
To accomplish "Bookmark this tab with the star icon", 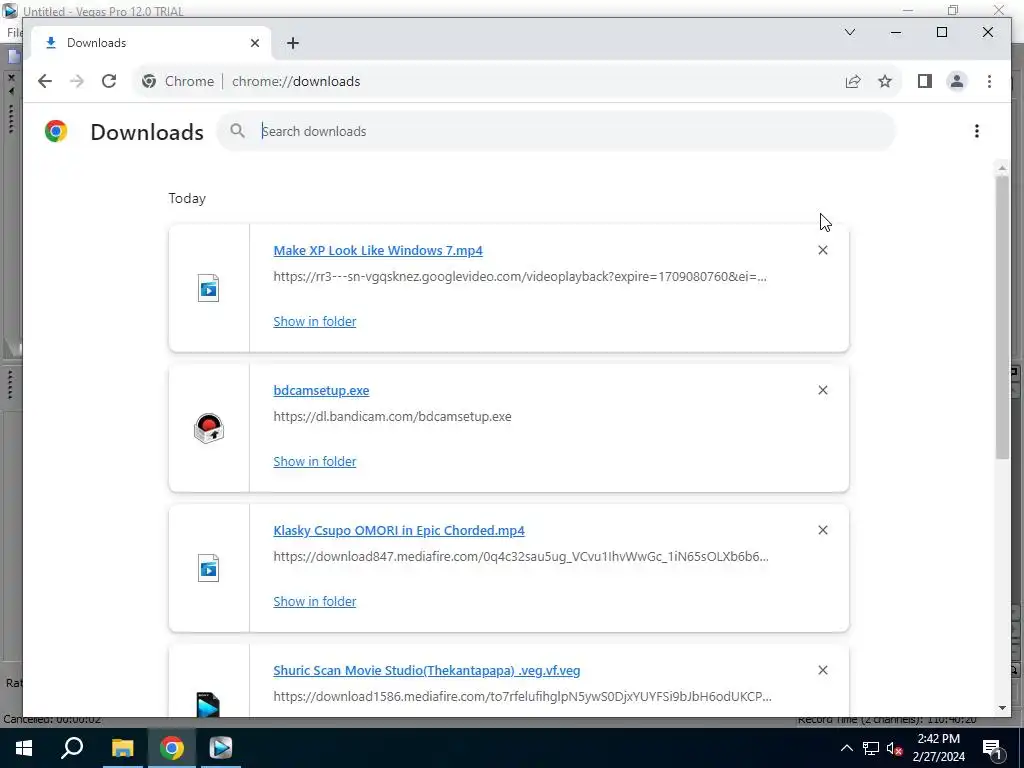I will [885, 81].
